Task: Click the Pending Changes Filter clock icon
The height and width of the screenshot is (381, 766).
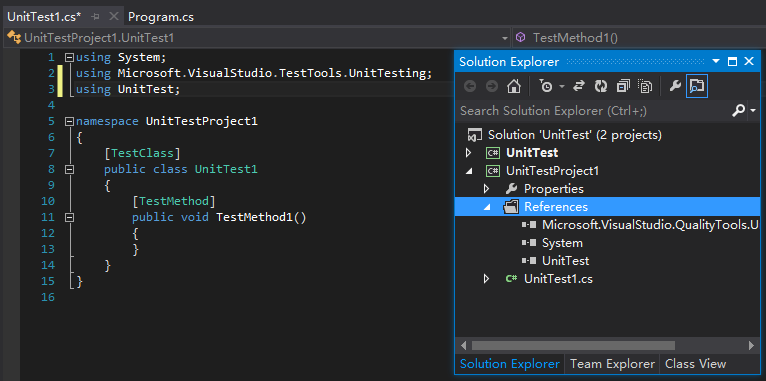Action: pos(546,86)
